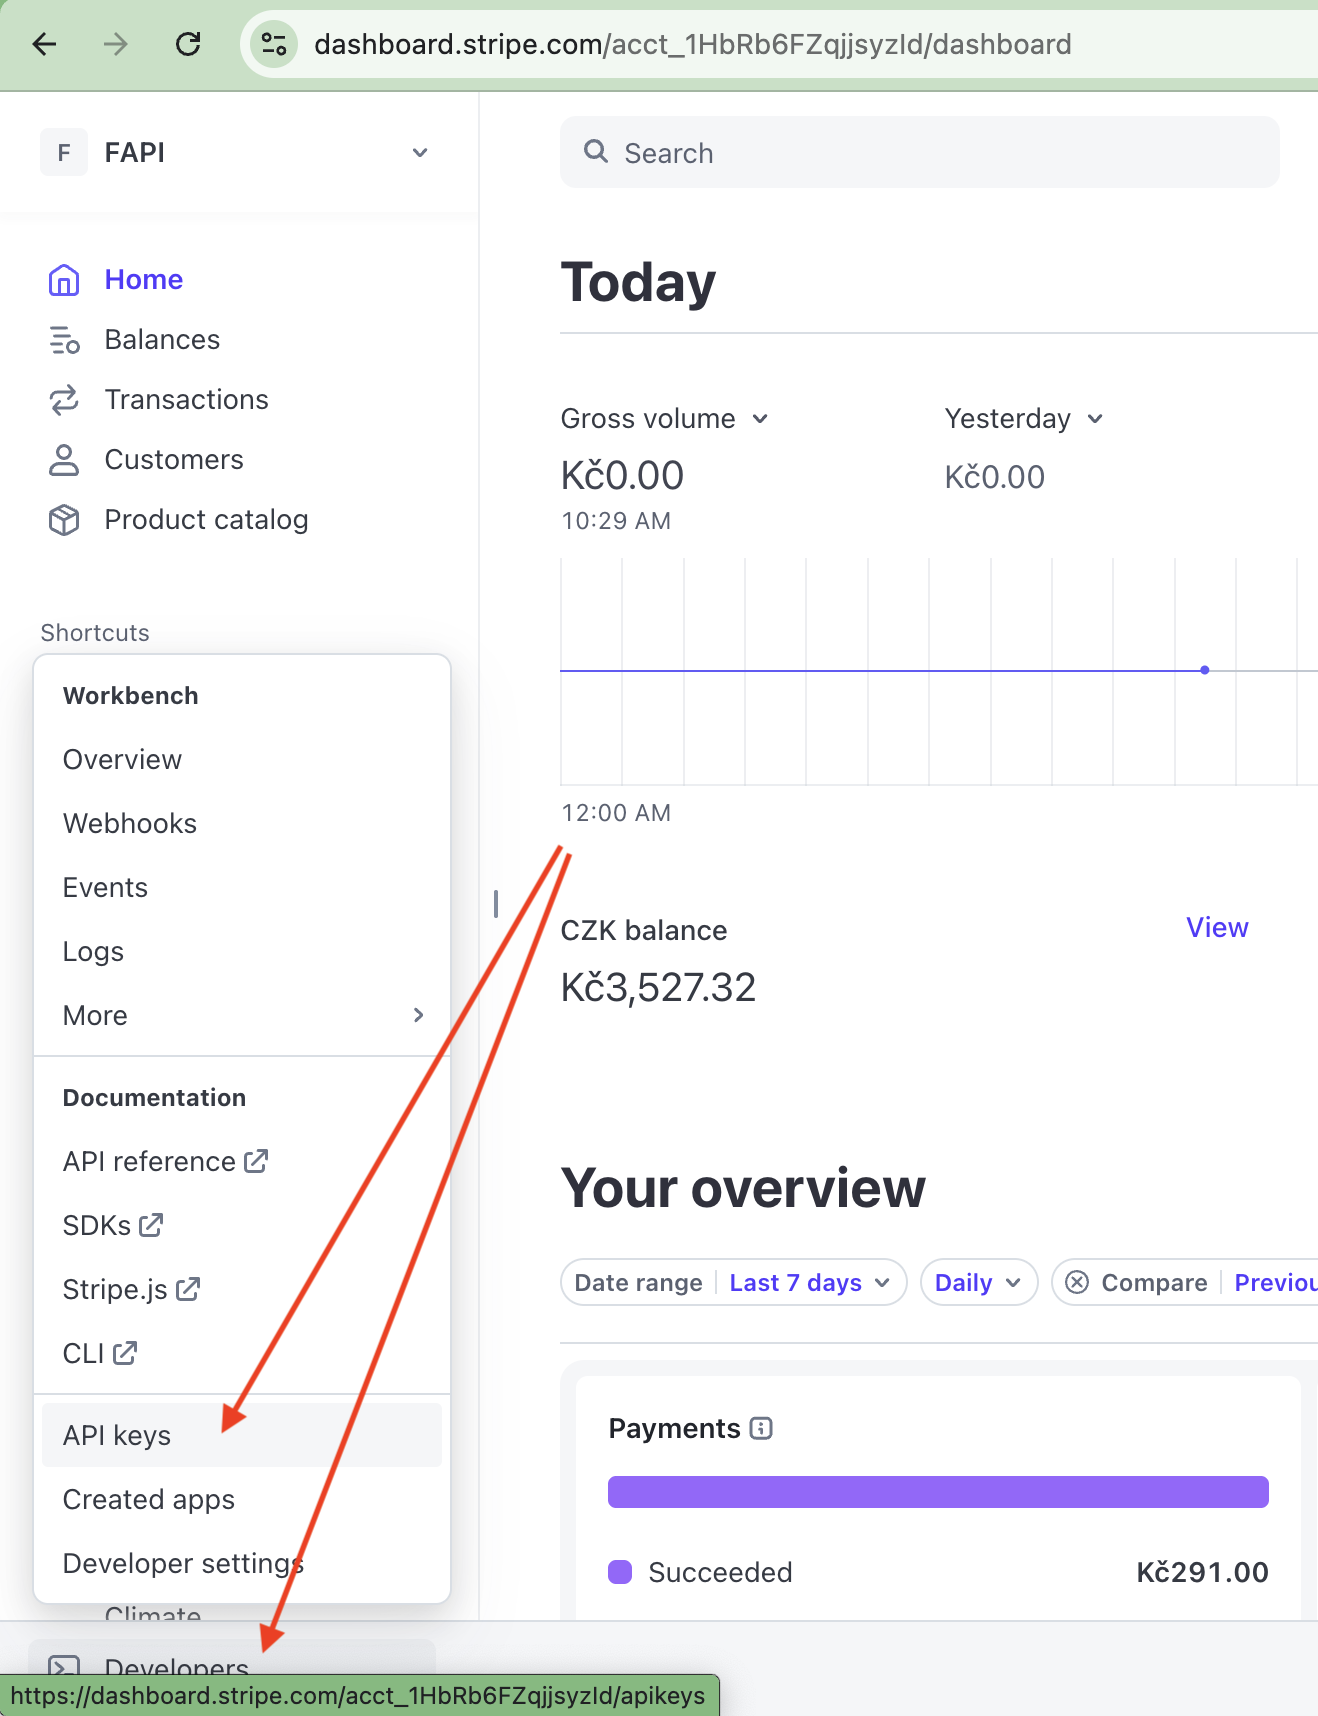Screen dimensions: 1318x1716
Task: Click the search magnifier icon
Action: 596,152
